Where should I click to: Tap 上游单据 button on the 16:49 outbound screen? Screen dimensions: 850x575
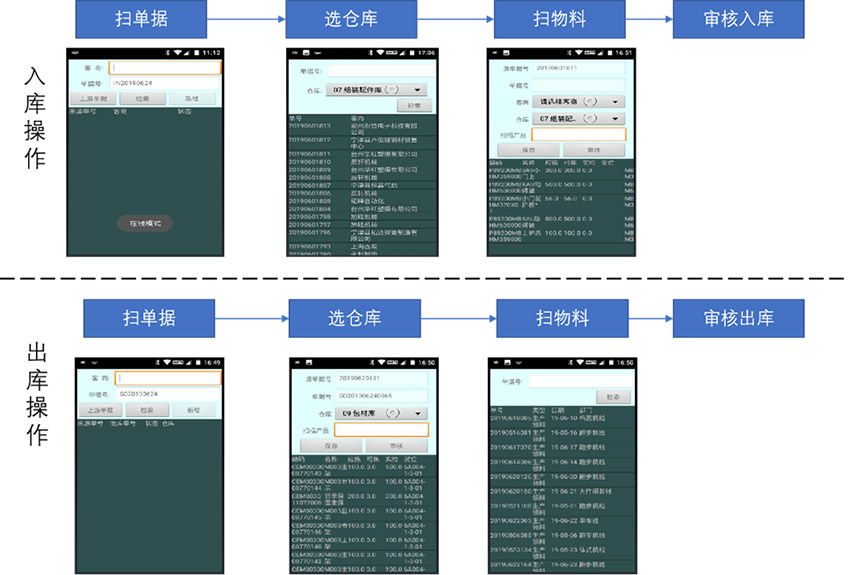pyautogui.click(x=100, y=410)
